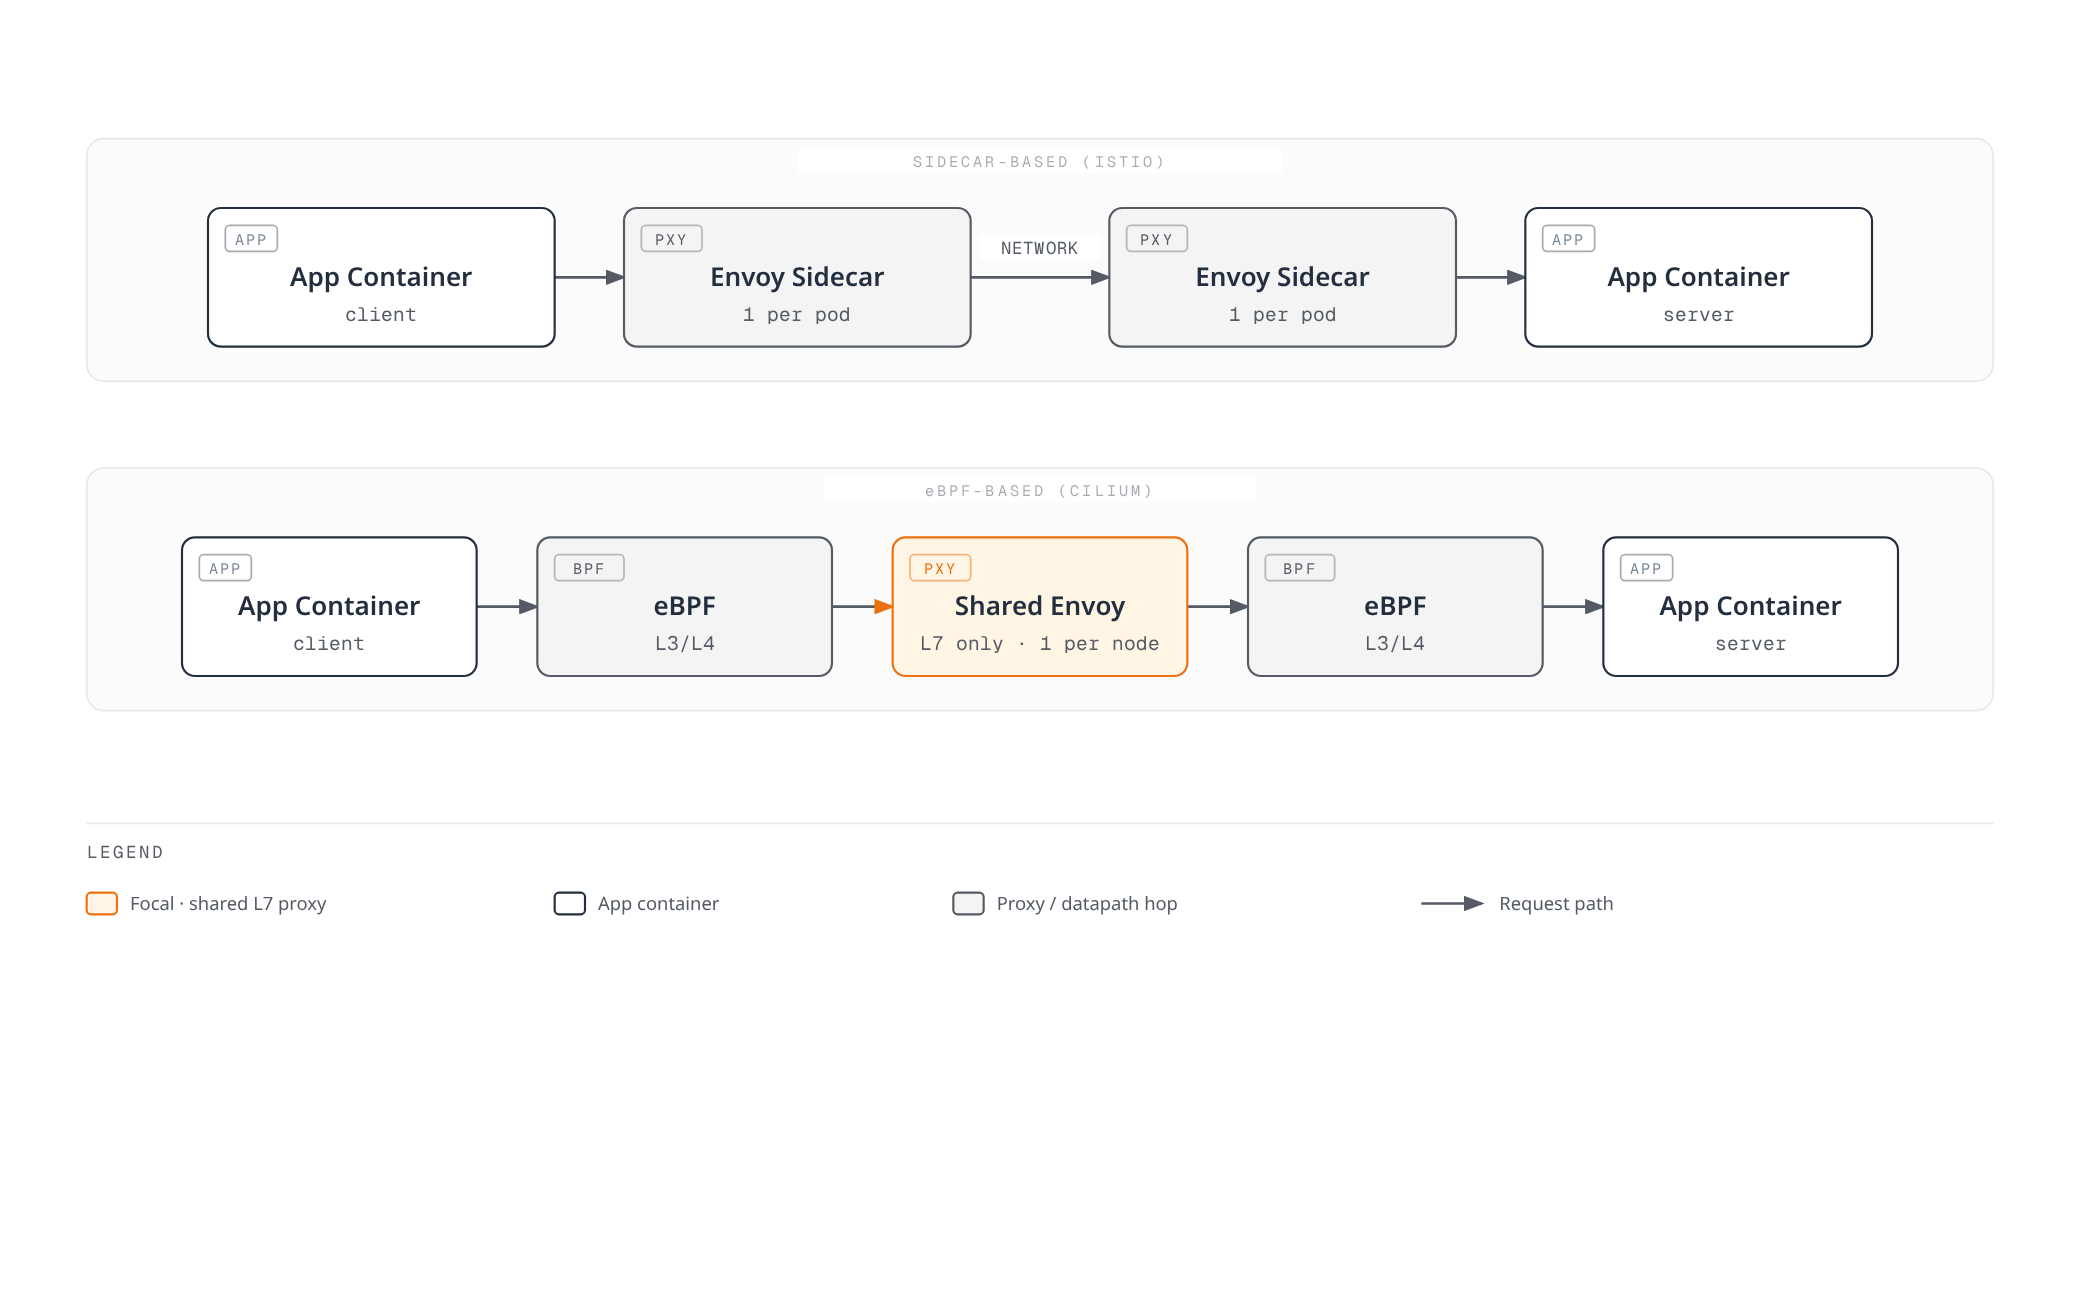Click the 'Focal · shared L7 proxy' legend label
Viewport: 2080px width, 1302px height.
pos(228,903)
